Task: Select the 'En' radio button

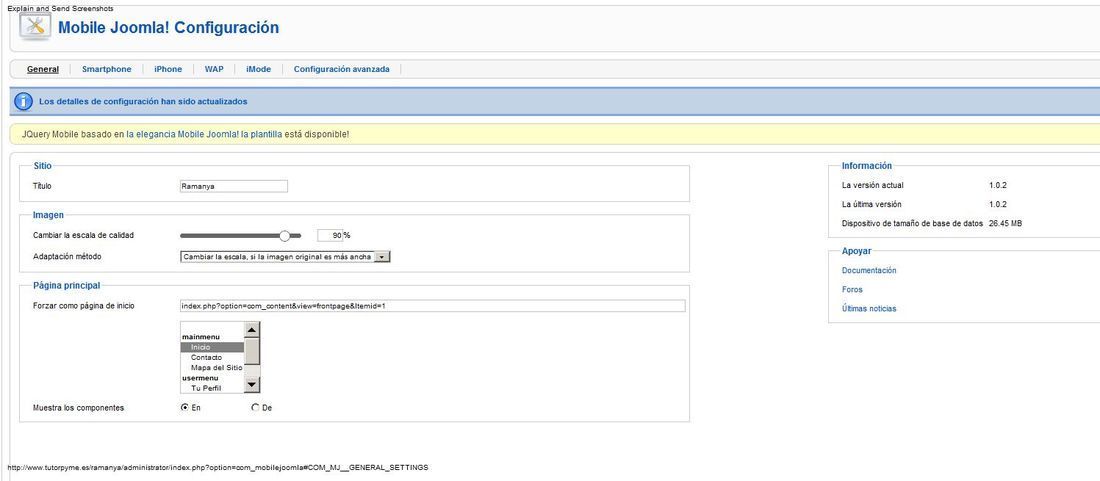Action: click(x=185, y=407)
